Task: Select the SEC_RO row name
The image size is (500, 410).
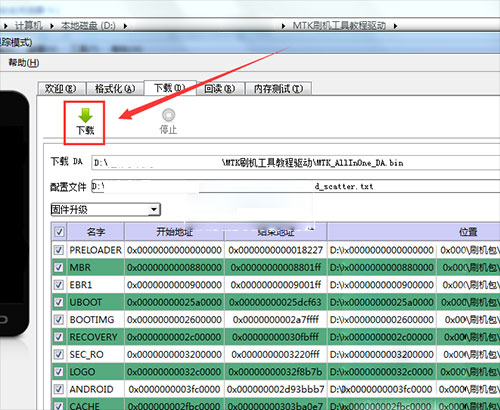Action: pos(86,354)
